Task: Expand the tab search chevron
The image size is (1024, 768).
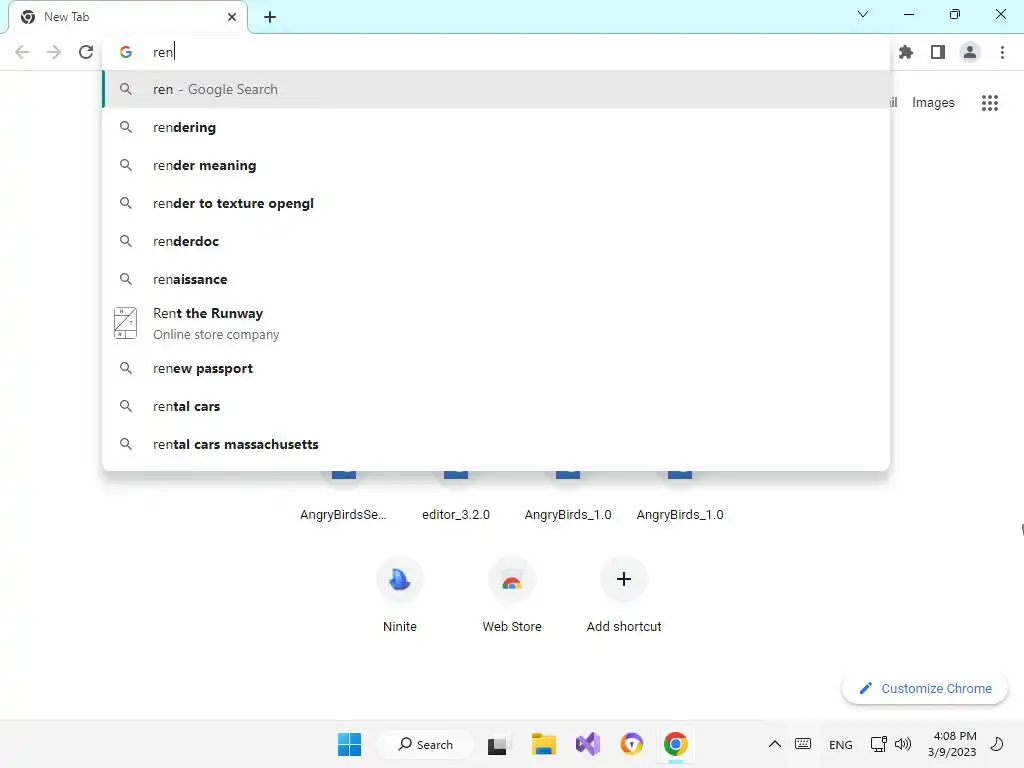Action: pos(863,14)
